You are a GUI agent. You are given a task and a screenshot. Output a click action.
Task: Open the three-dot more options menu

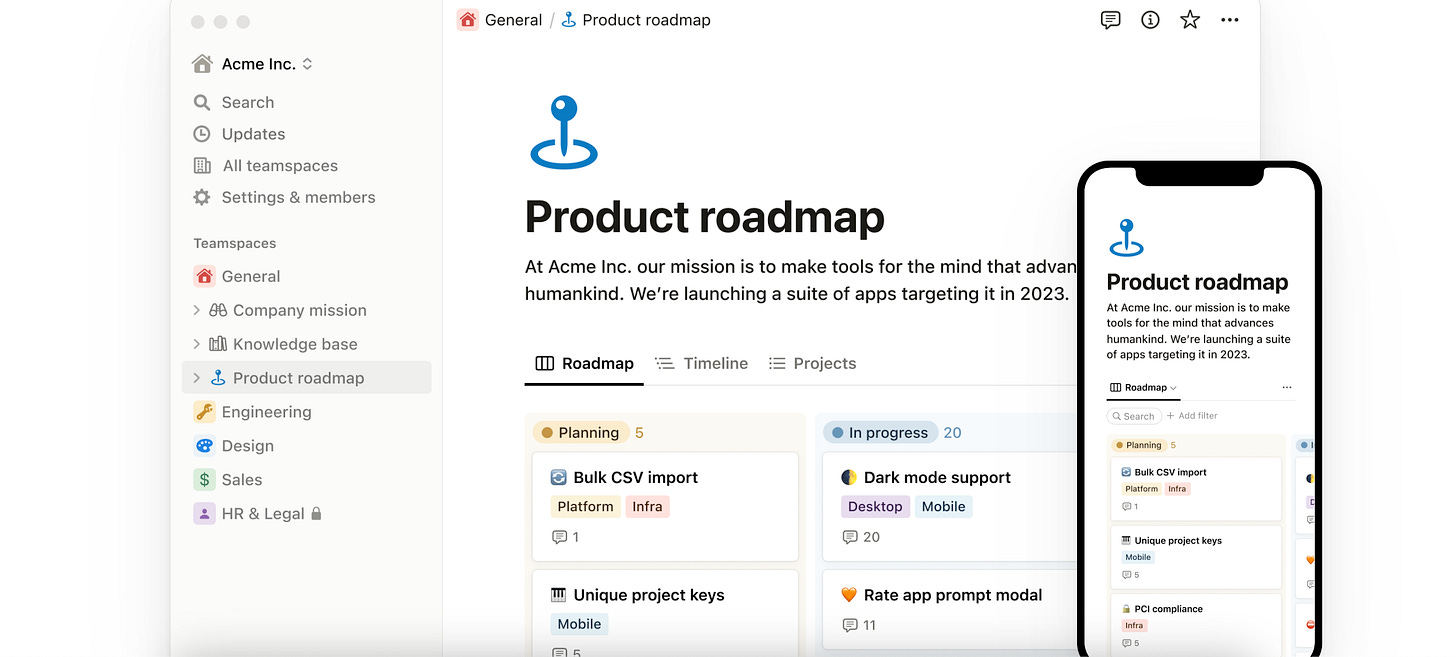(1230, 20)
